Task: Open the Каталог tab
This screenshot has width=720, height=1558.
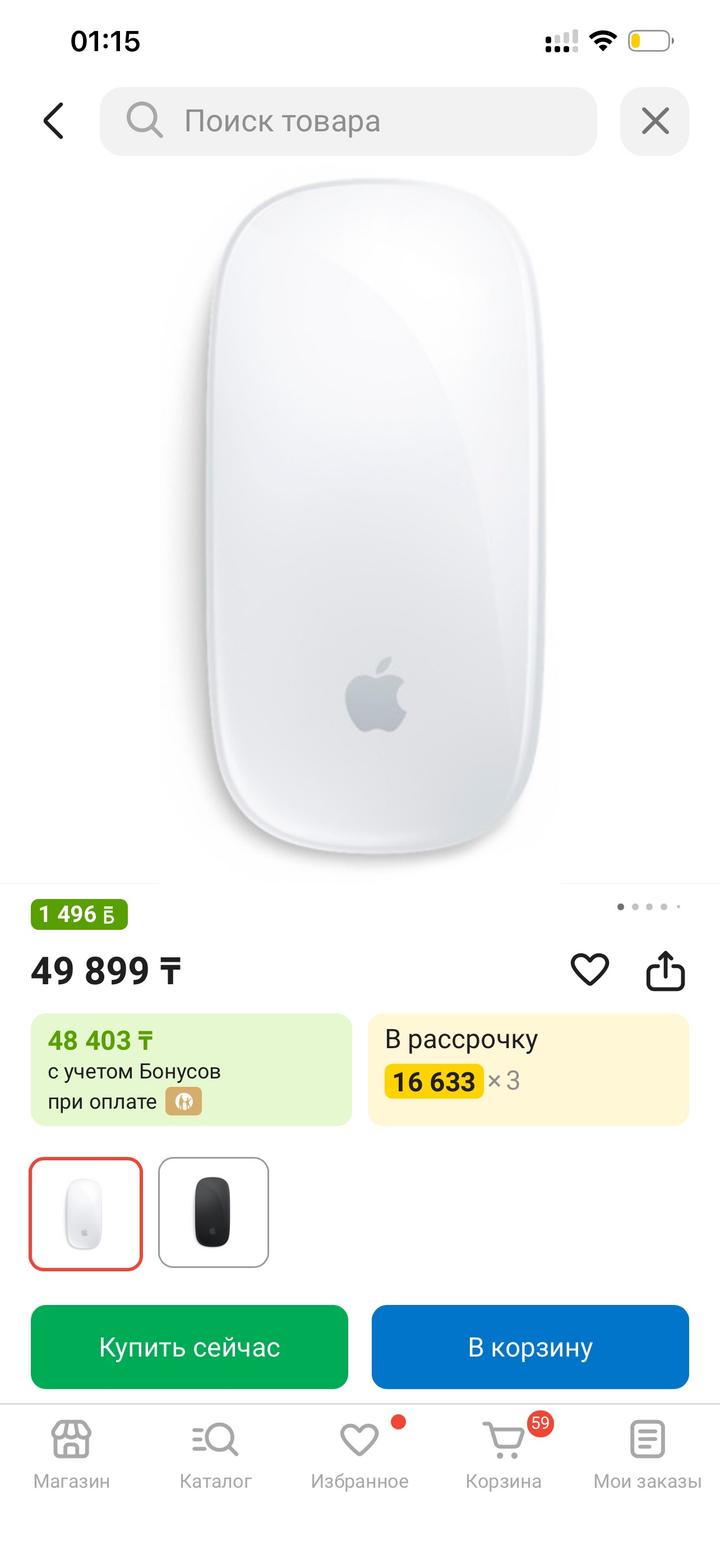Action: pos(215,1455)
